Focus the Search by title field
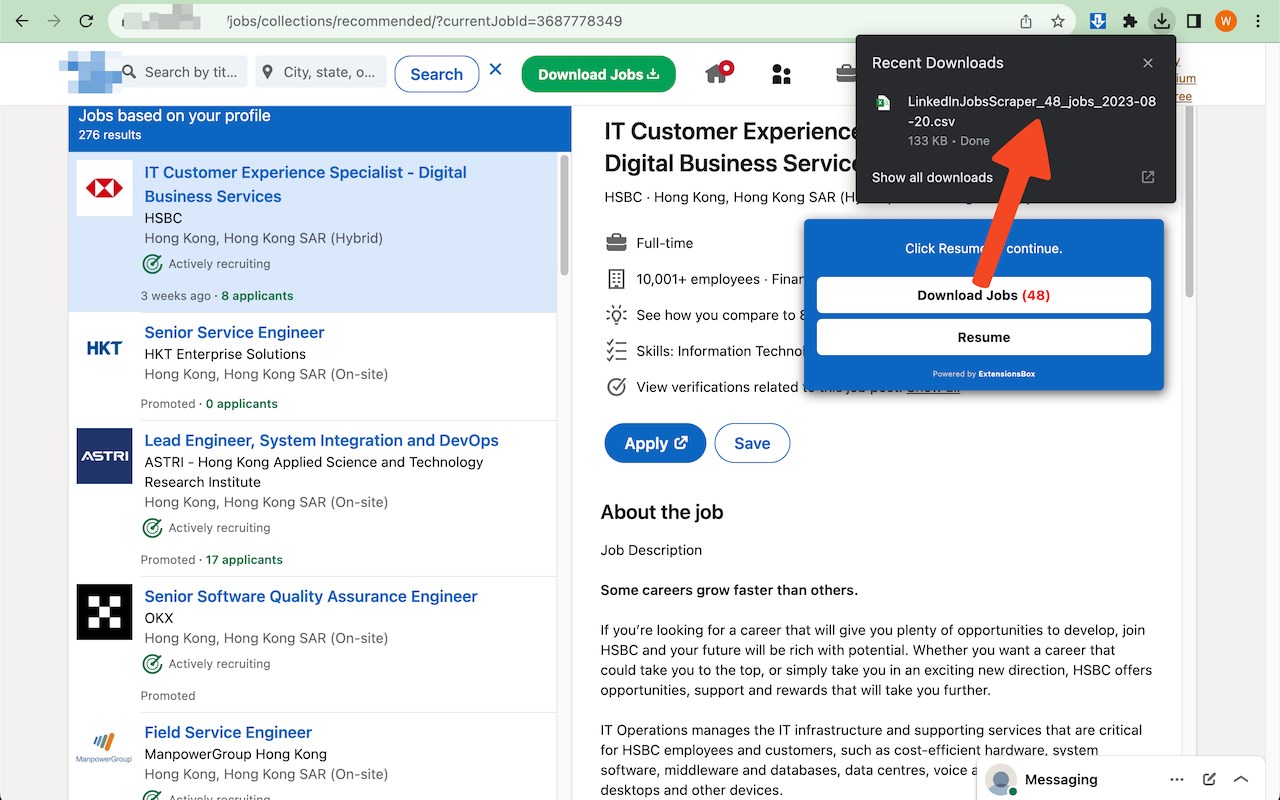 [183, 72]
